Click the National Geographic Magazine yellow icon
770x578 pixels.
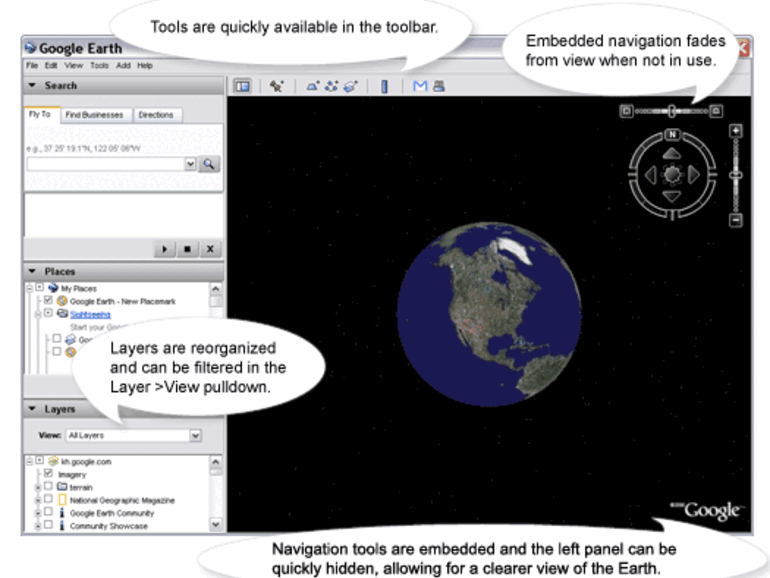pos(62,500)
